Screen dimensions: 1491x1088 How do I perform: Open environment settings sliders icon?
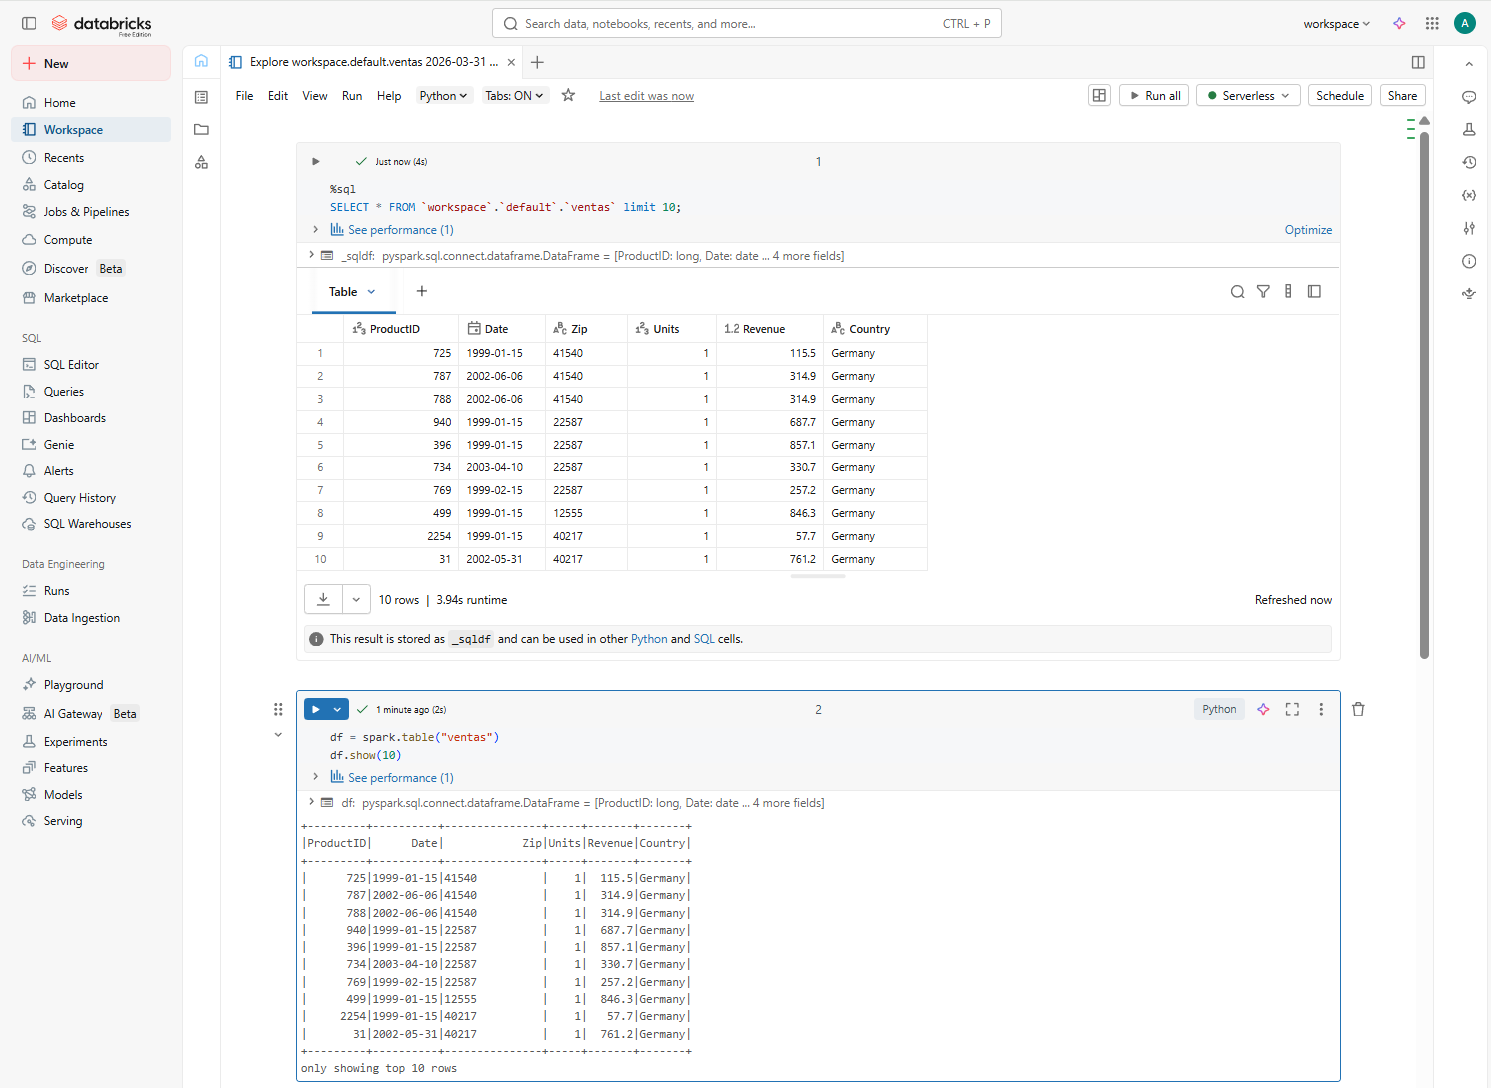1469,228
